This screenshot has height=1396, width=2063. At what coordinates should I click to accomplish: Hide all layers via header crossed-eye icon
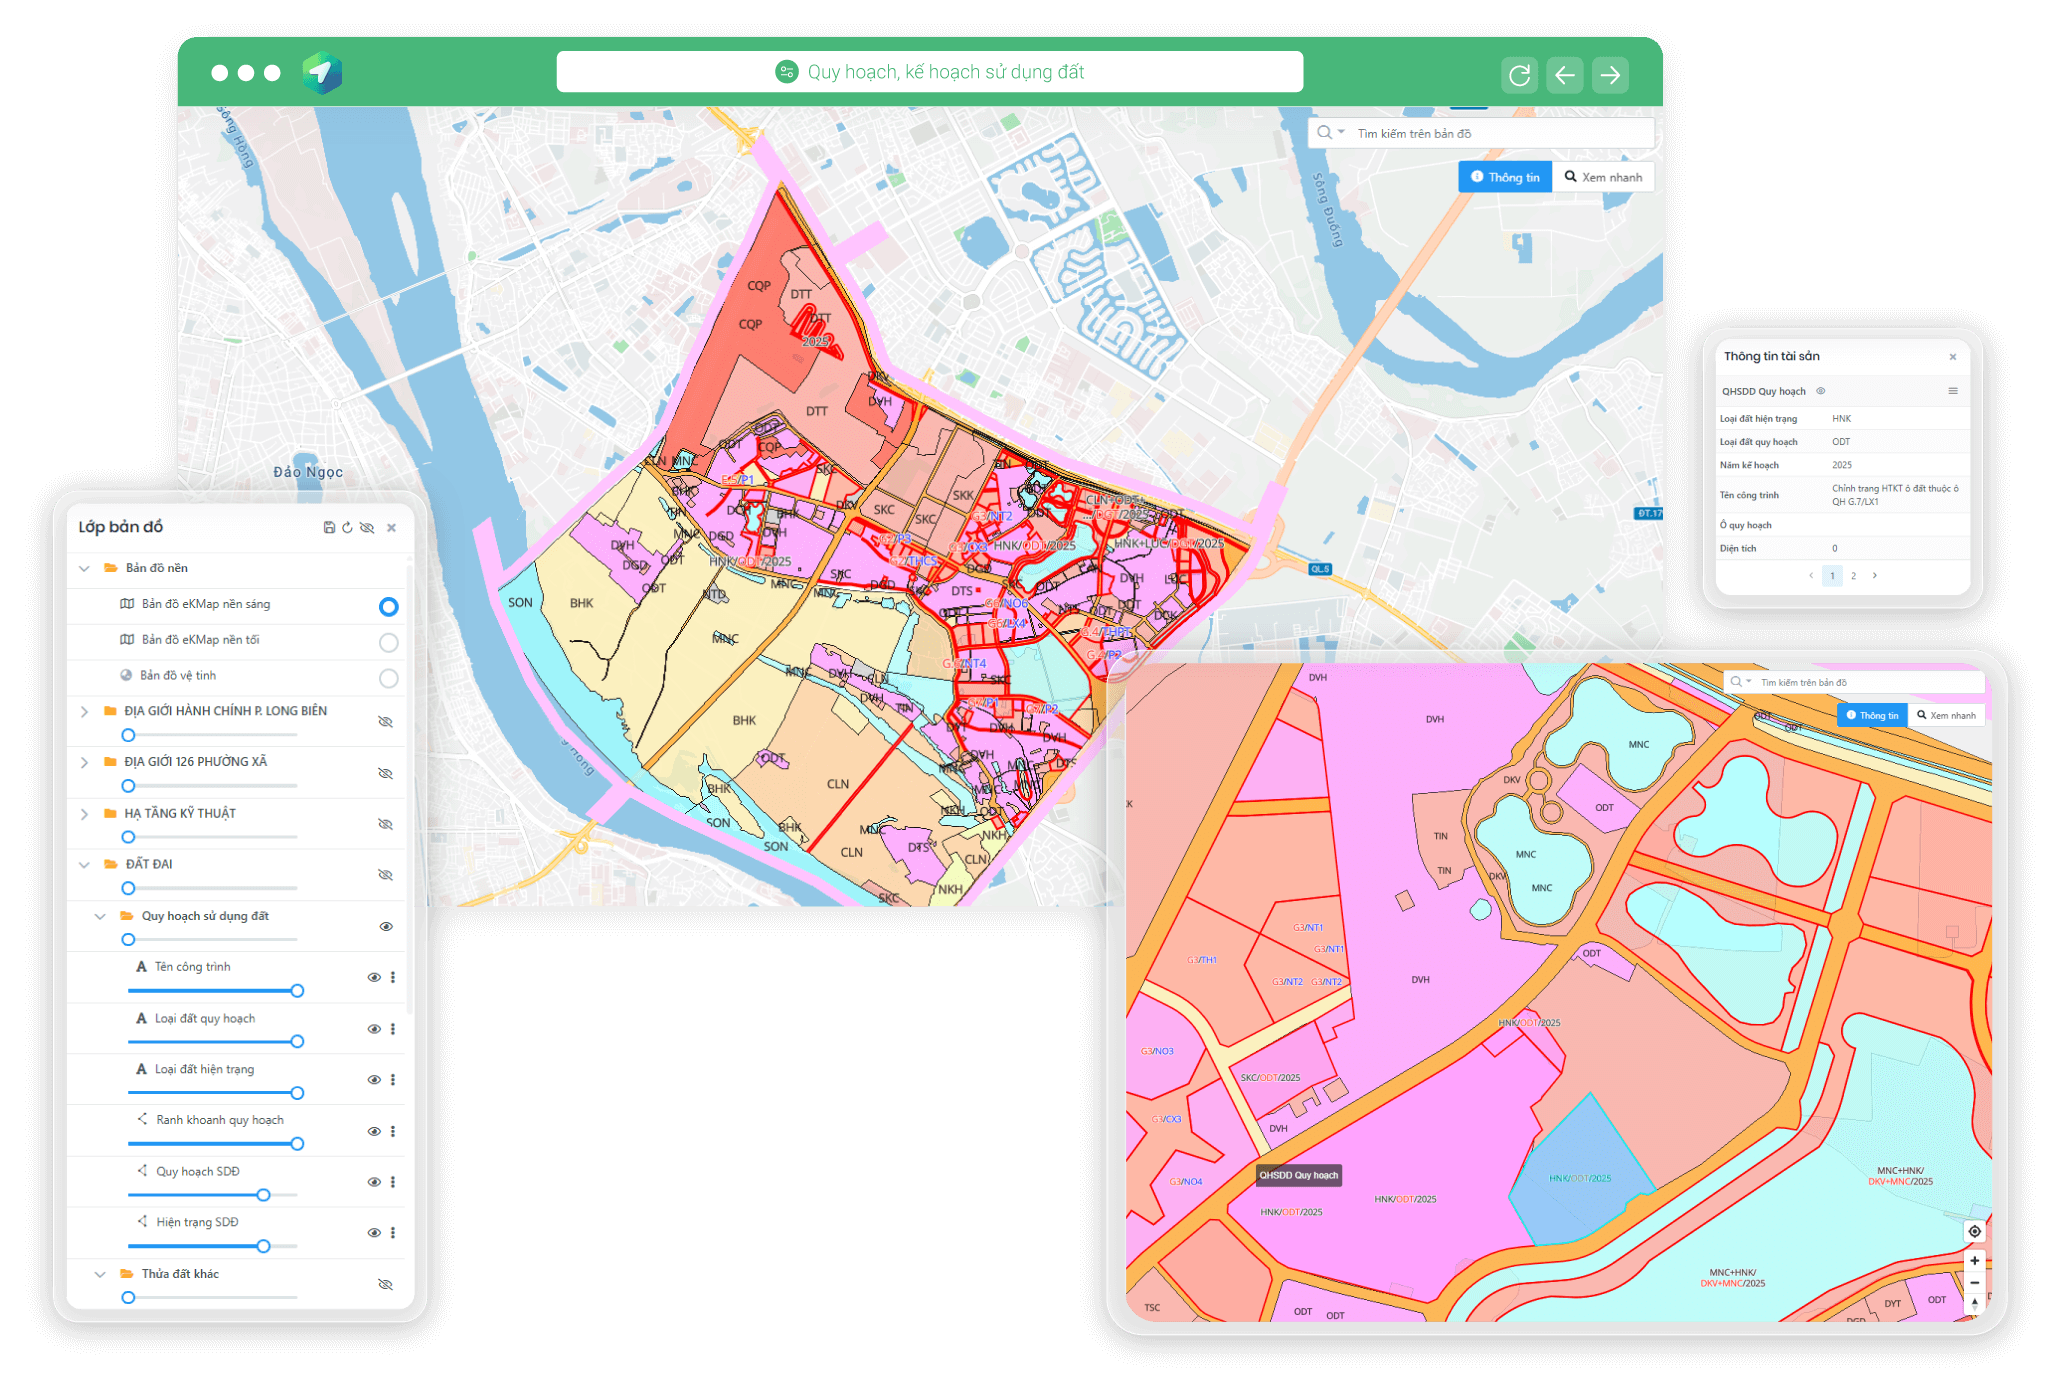(x=367, y=527)
